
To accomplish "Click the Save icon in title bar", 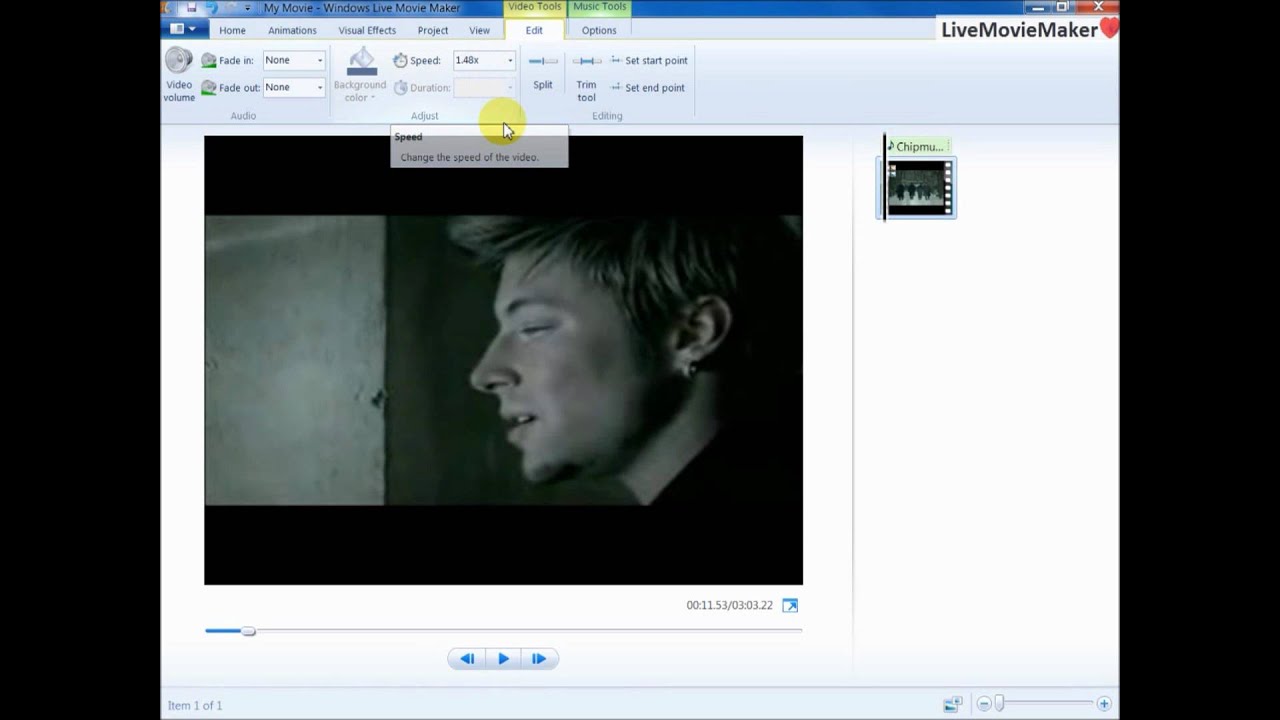I will (x=192, y=8).
